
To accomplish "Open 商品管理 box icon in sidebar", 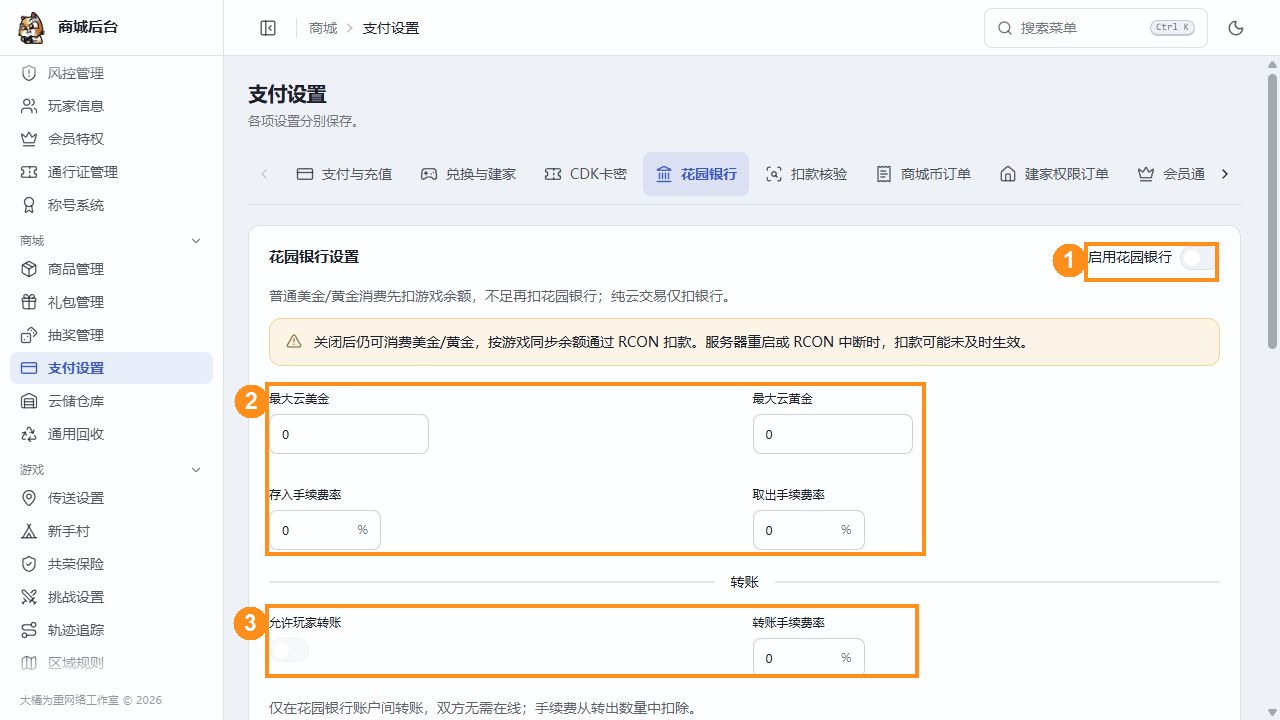I will pos(29,269).
